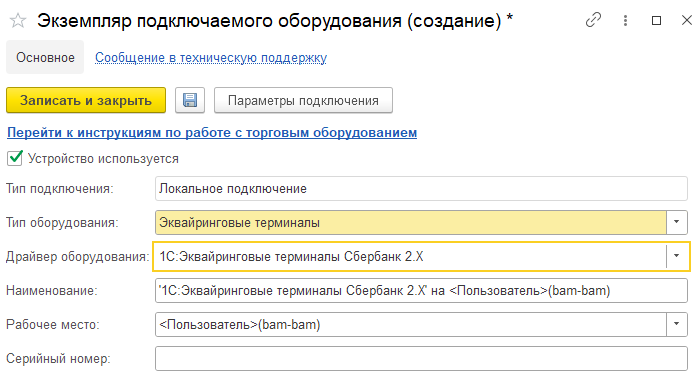Click the 'Тип оборудования:' label
700x380 pixels.
(62, 223)
